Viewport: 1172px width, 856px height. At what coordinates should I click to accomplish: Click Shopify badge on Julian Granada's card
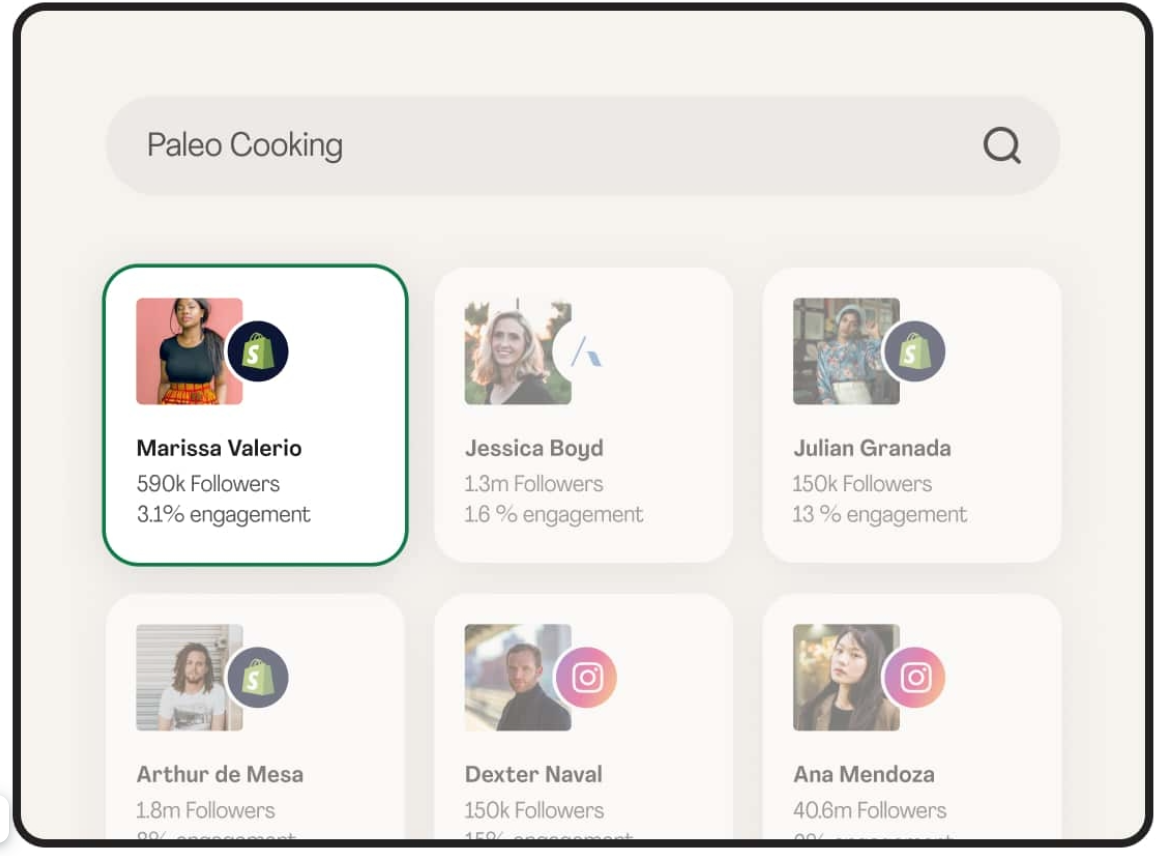(x=914, y=352)
